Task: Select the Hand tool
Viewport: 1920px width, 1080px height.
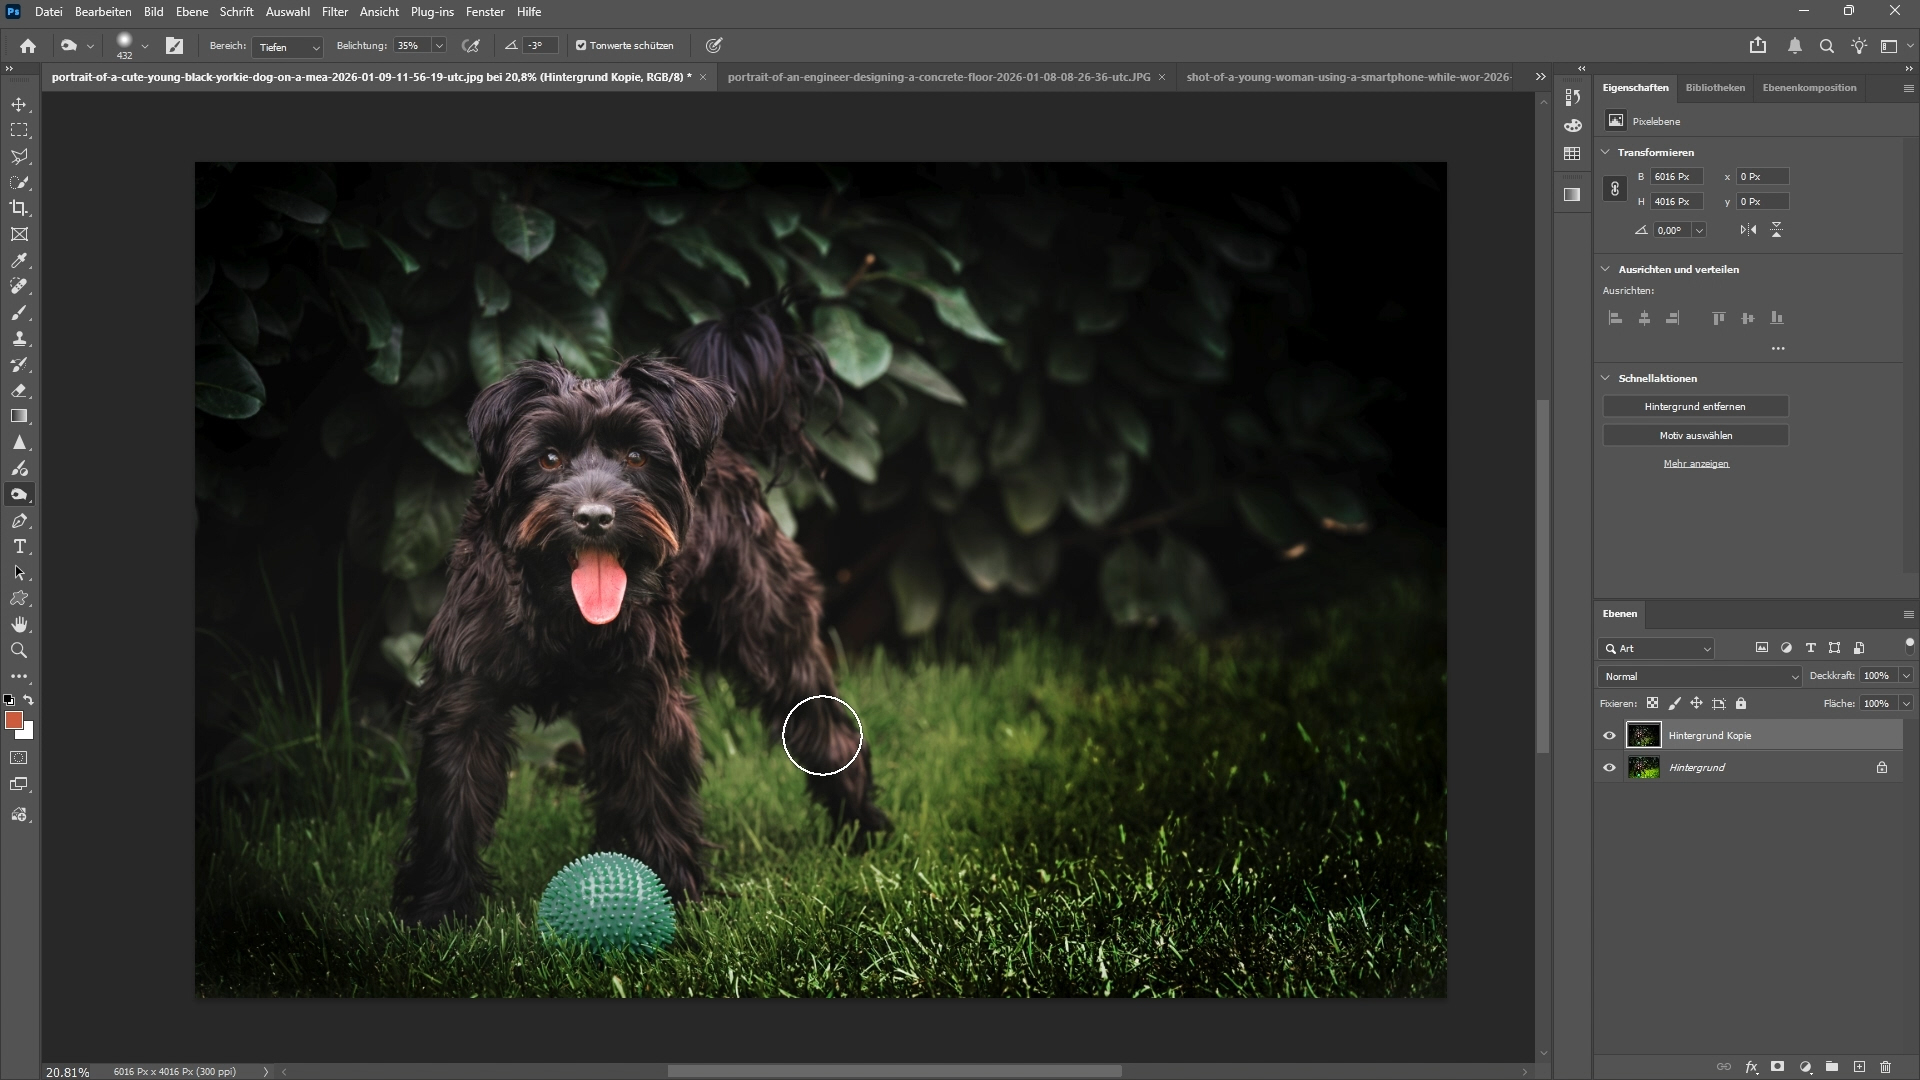Action: (19, 624)
